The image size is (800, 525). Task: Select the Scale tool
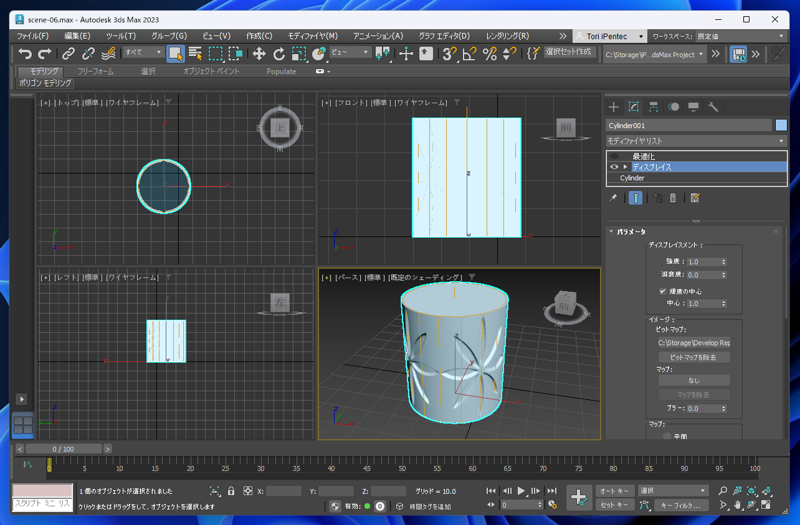coord(298,54)
